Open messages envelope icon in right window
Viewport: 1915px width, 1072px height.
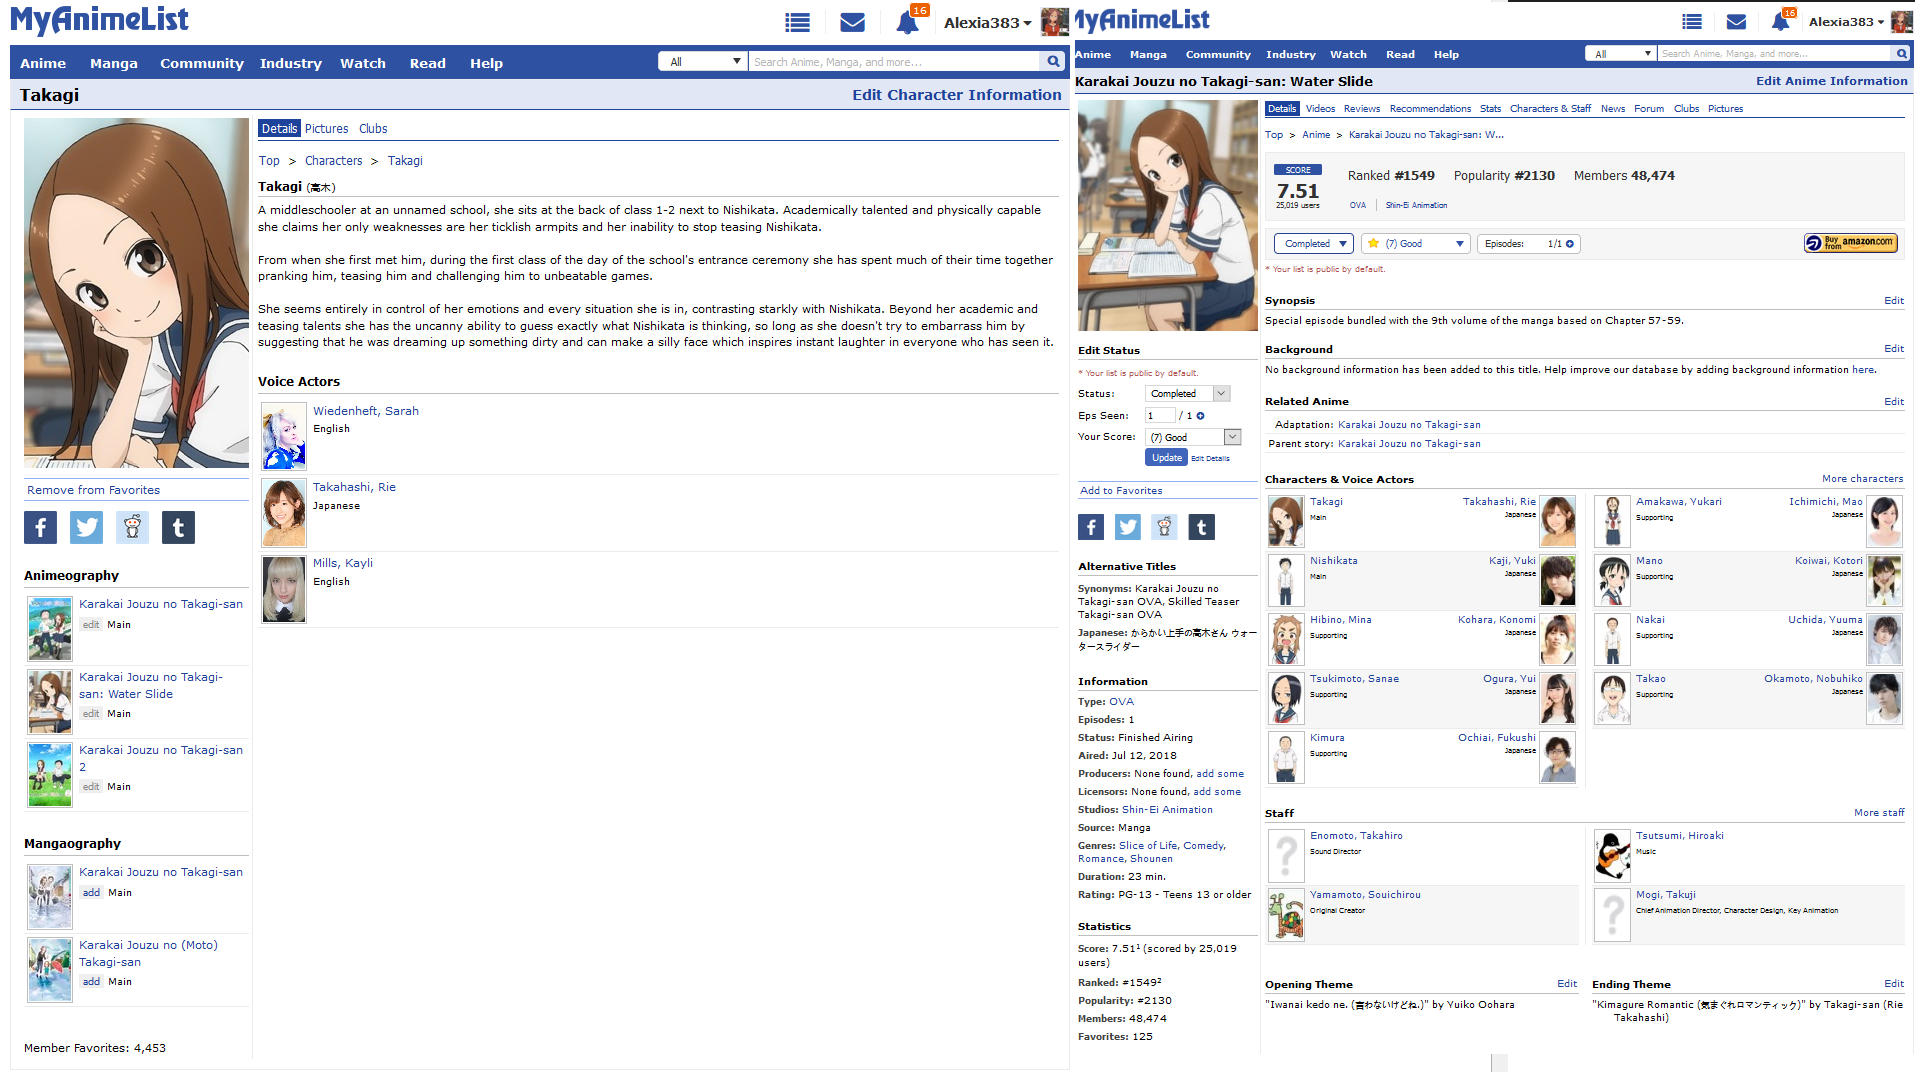1736,21
